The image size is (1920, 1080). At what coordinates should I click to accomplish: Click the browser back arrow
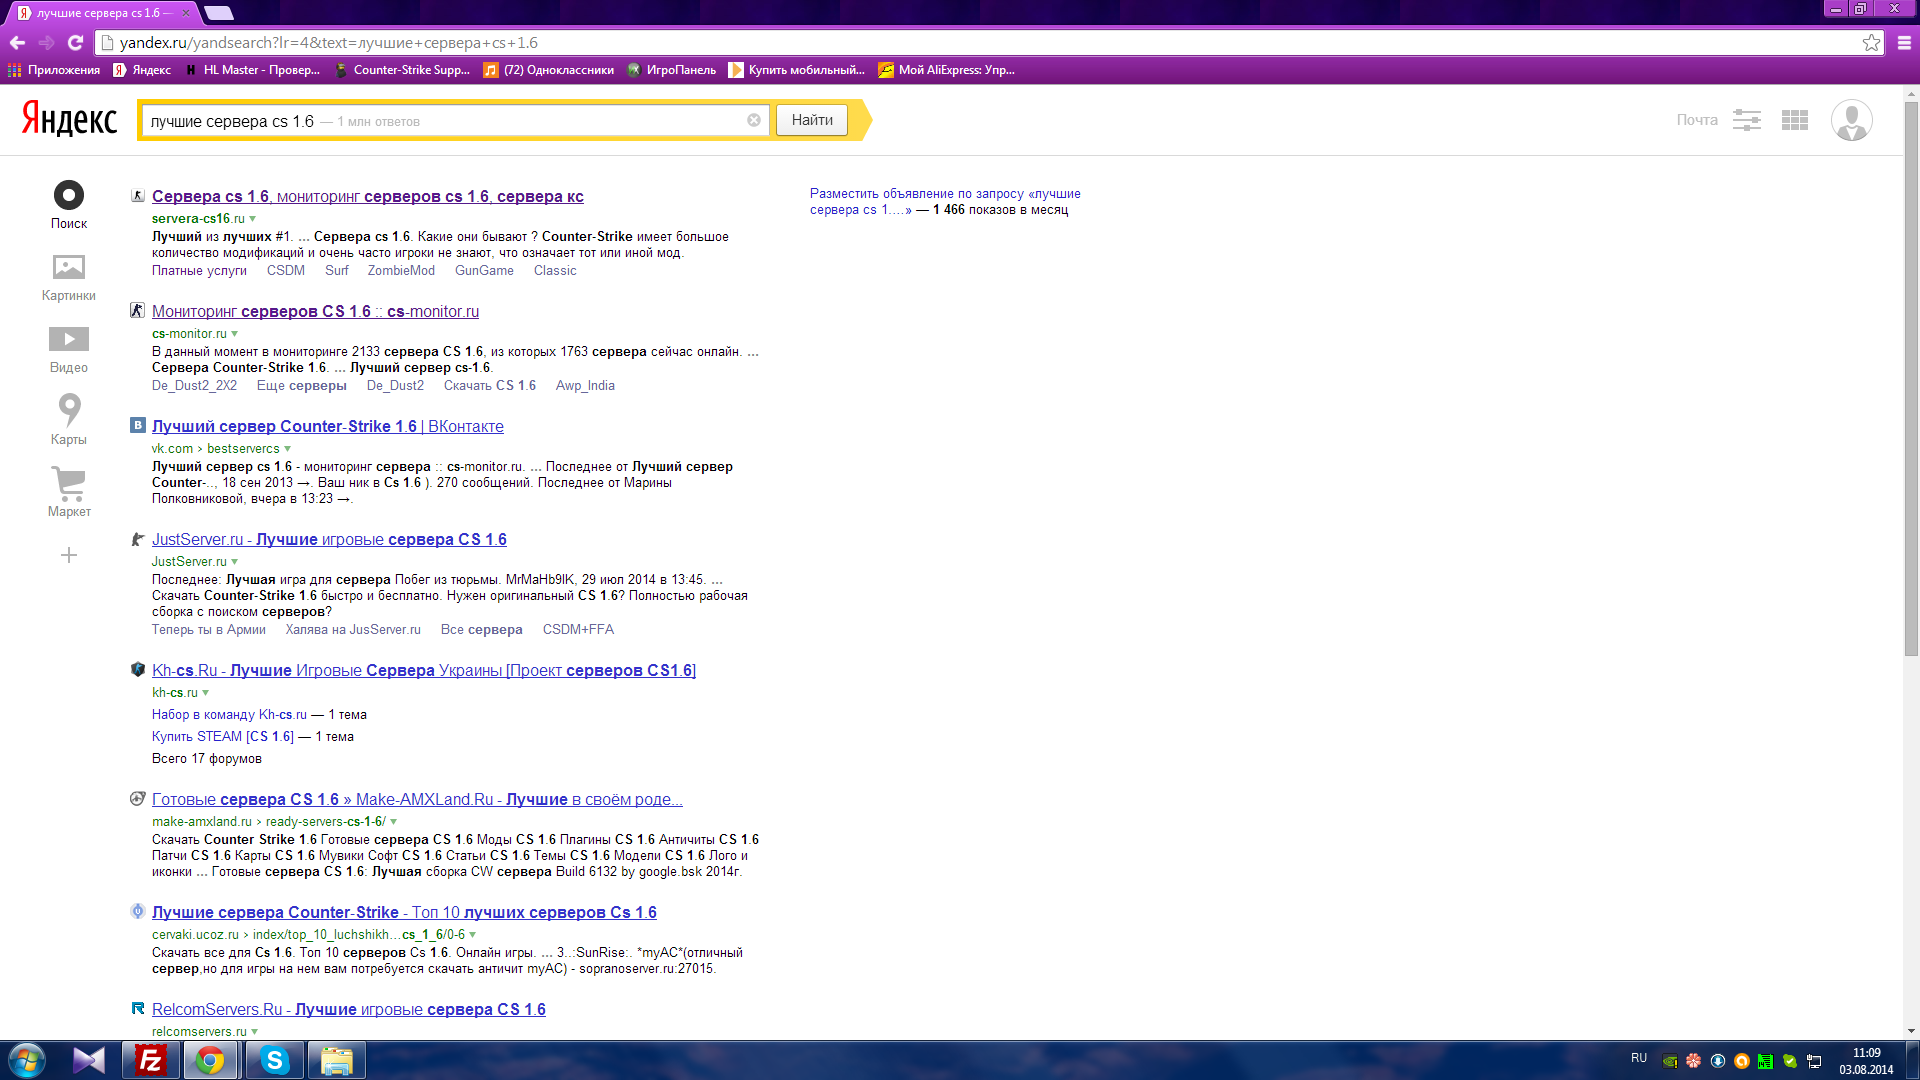17,42
